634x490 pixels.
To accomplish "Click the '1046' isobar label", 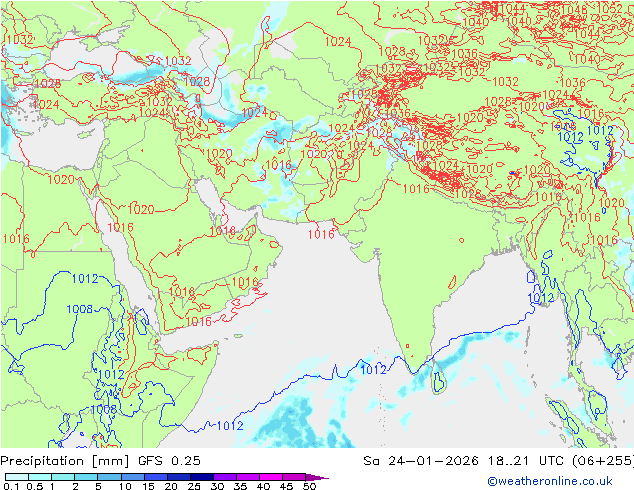I will tap(574, 10).
